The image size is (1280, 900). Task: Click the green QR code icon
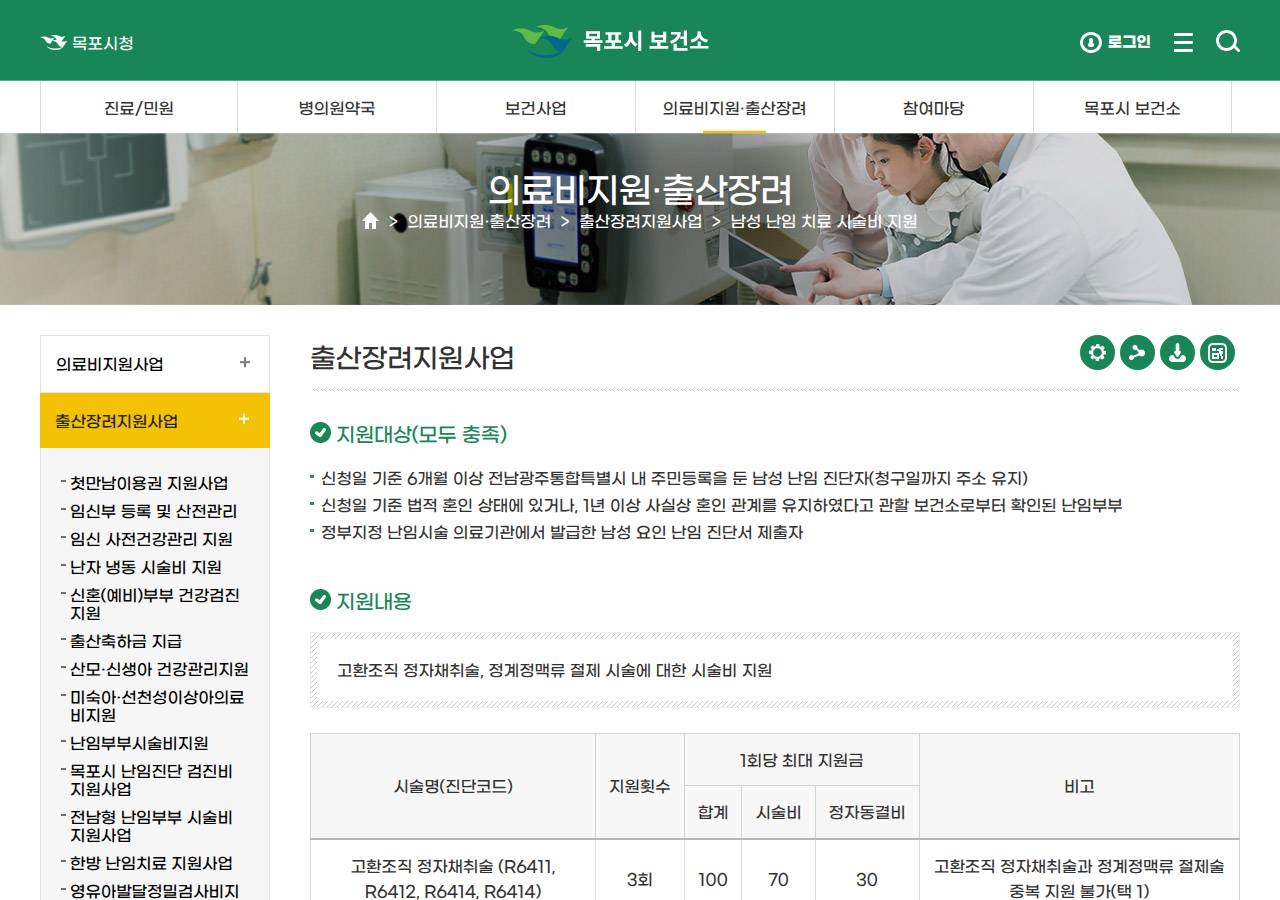tap(1217, 352)
